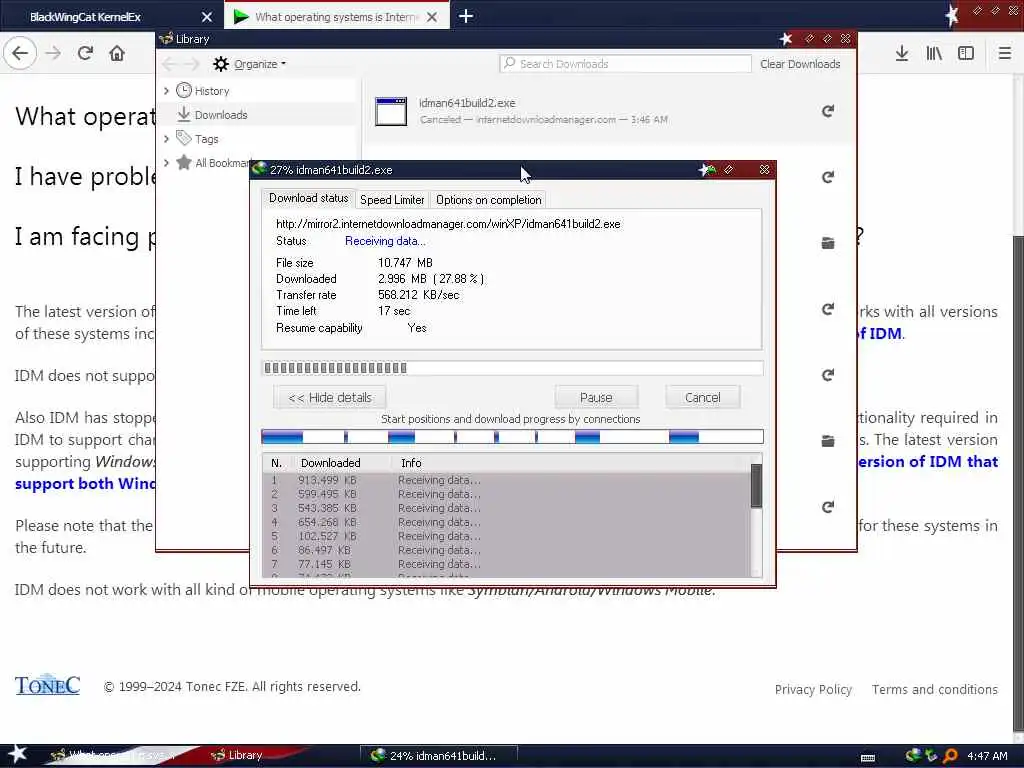The height and width of the screenshot is (768, 1024).
Task: Open containing folder icon on sixth download row
Action: pos(827,441)
